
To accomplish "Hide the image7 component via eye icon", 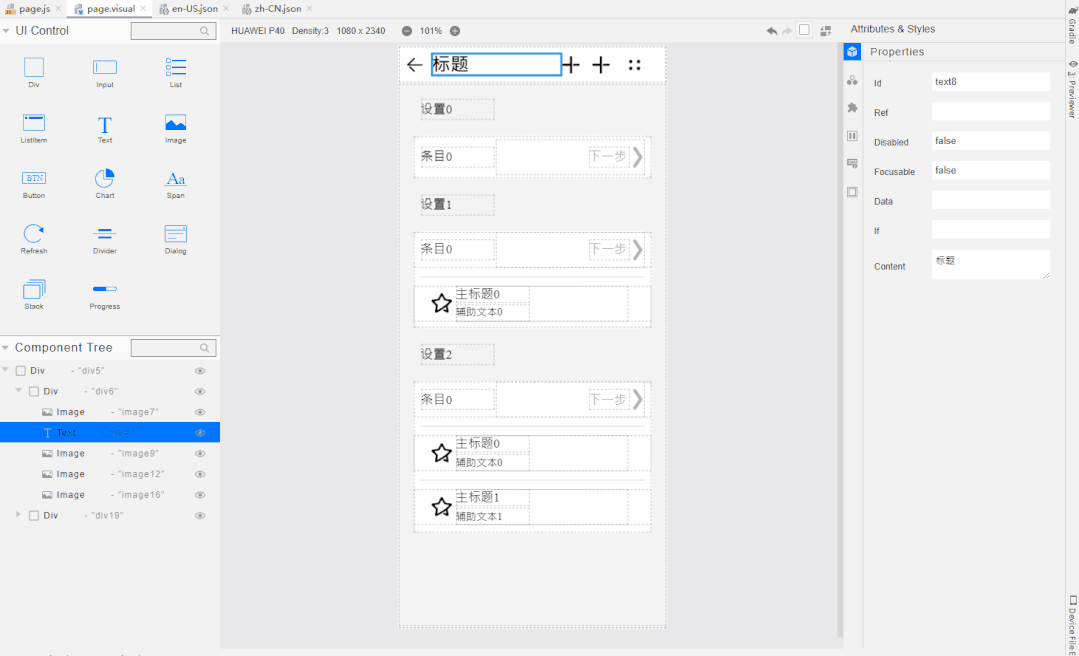I will point(200,412).
